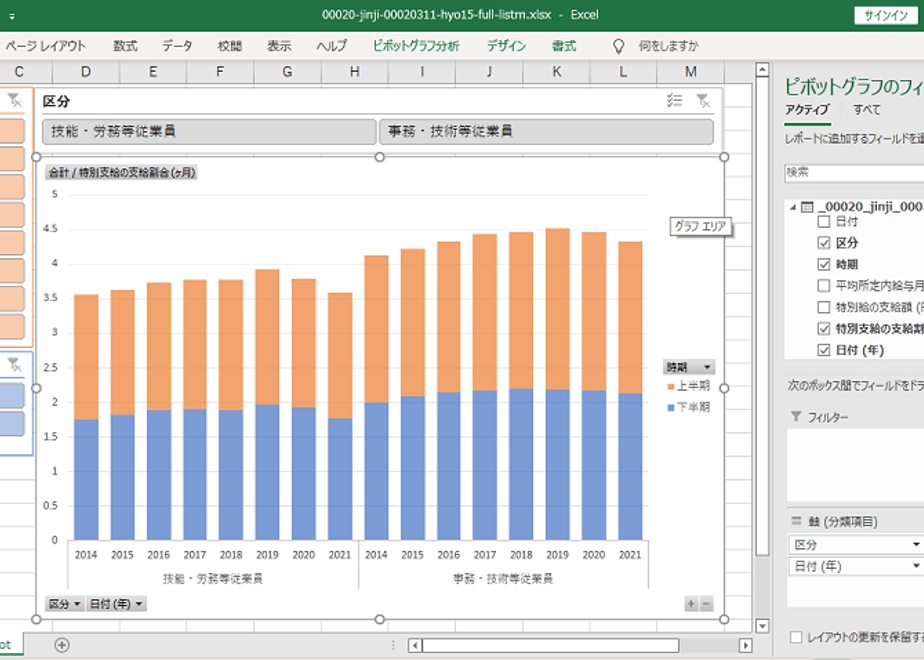This screenshot has height=660, width=924.
Task: Open the データ ribbon tab
Action: click(x=177, y=46)
